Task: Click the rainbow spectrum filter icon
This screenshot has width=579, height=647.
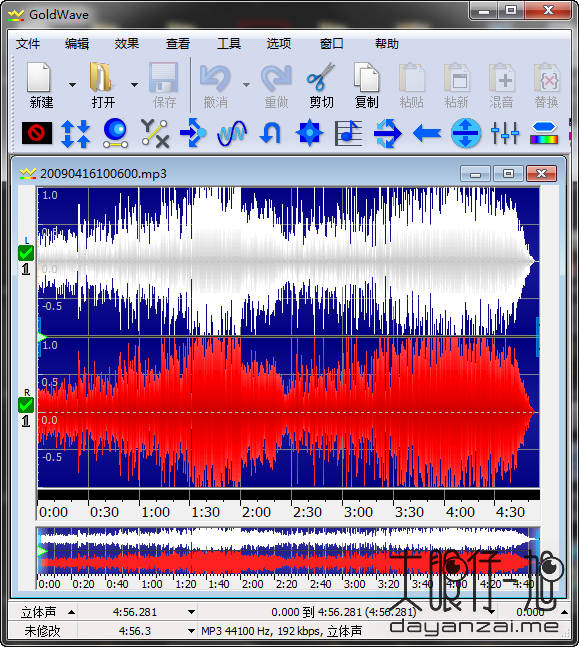Action: click(544, 133)
